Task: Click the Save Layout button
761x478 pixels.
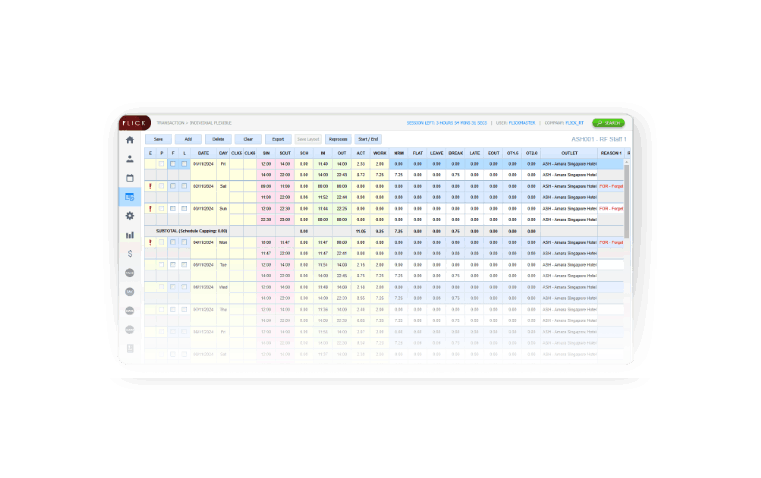Action: [x=308, y=139]
